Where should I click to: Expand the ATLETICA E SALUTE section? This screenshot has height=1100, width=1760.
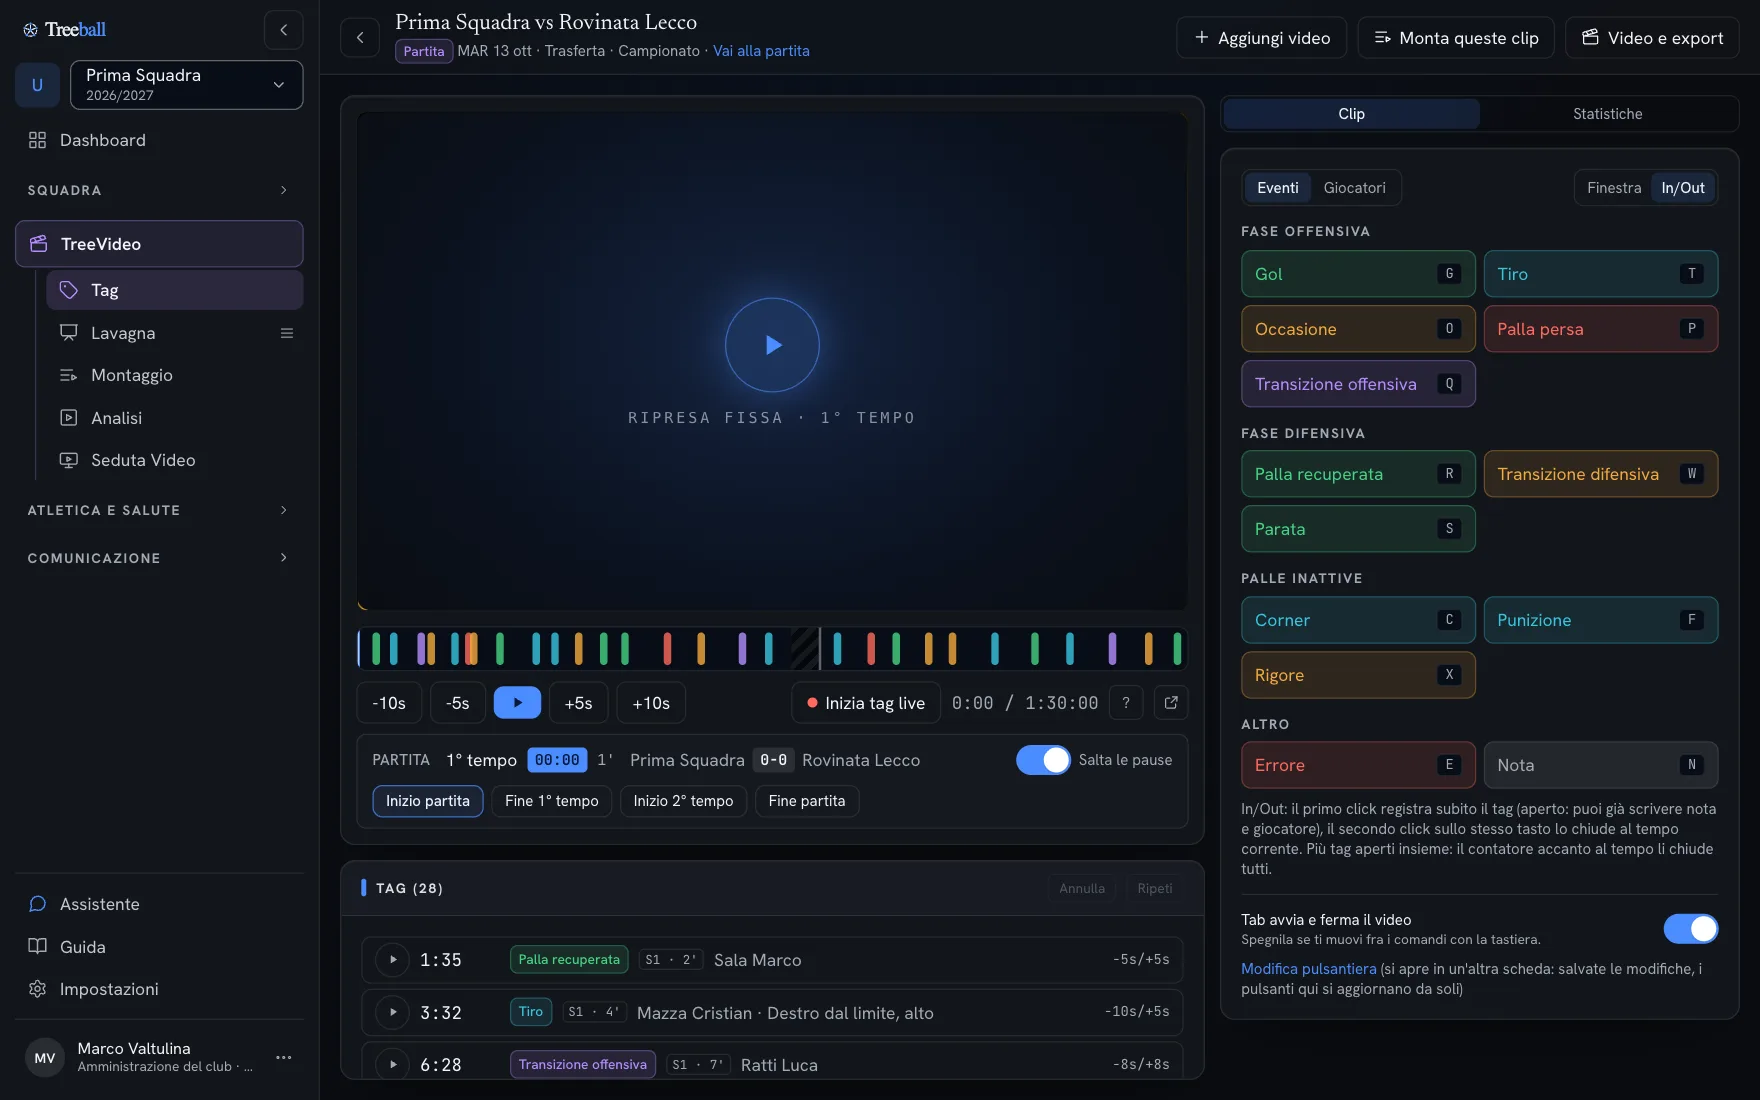click(159, 510)
